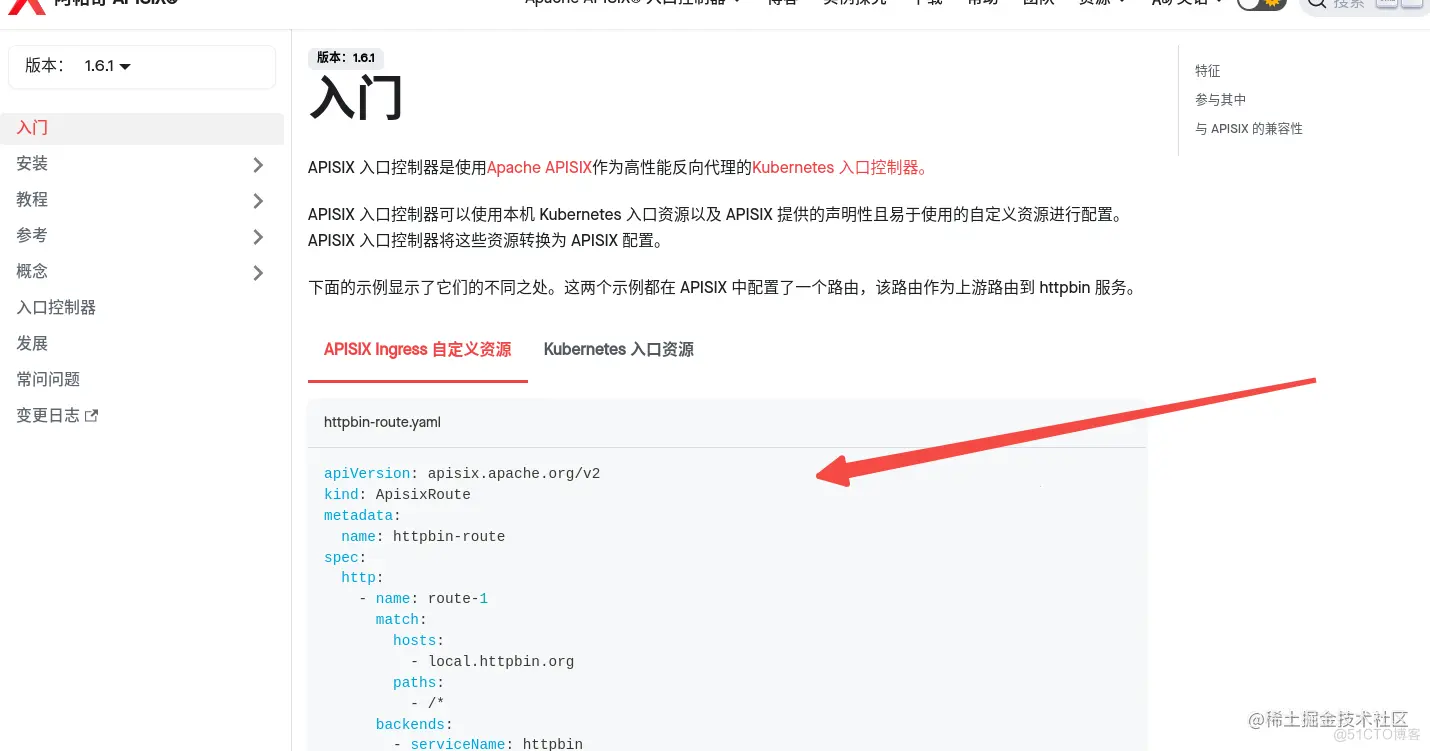
Task: Select 入门 in the sidebar
Action: coord(142,128)
